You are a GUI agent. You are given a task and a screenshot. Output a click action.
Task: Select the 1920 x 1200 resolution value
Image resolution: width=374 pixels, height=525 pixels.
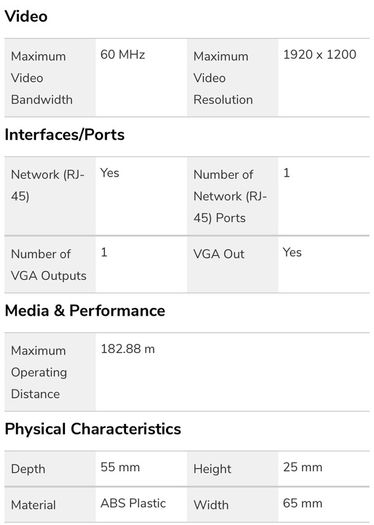coord(320,55)
